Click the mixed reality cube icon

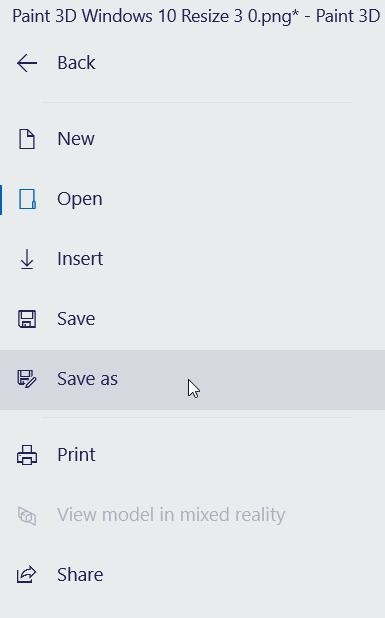click(x=27, y=515)
